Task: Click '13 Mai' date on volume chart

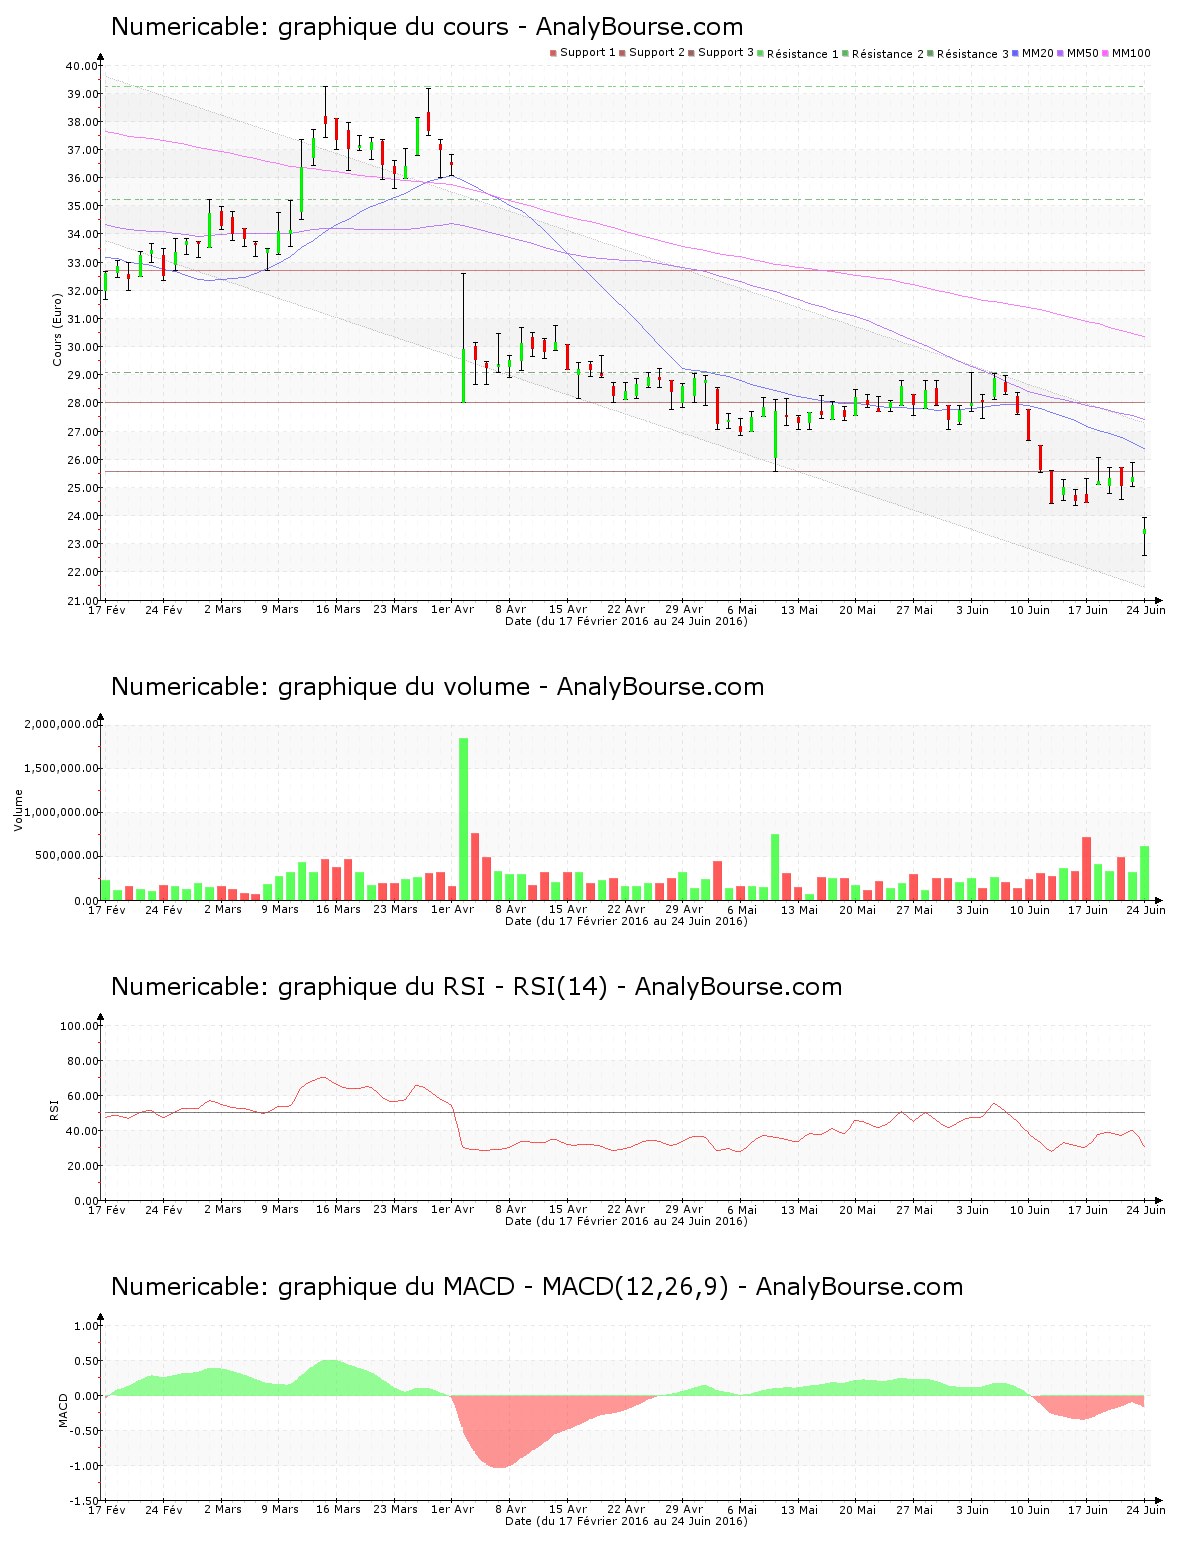Action: point(799,909)
